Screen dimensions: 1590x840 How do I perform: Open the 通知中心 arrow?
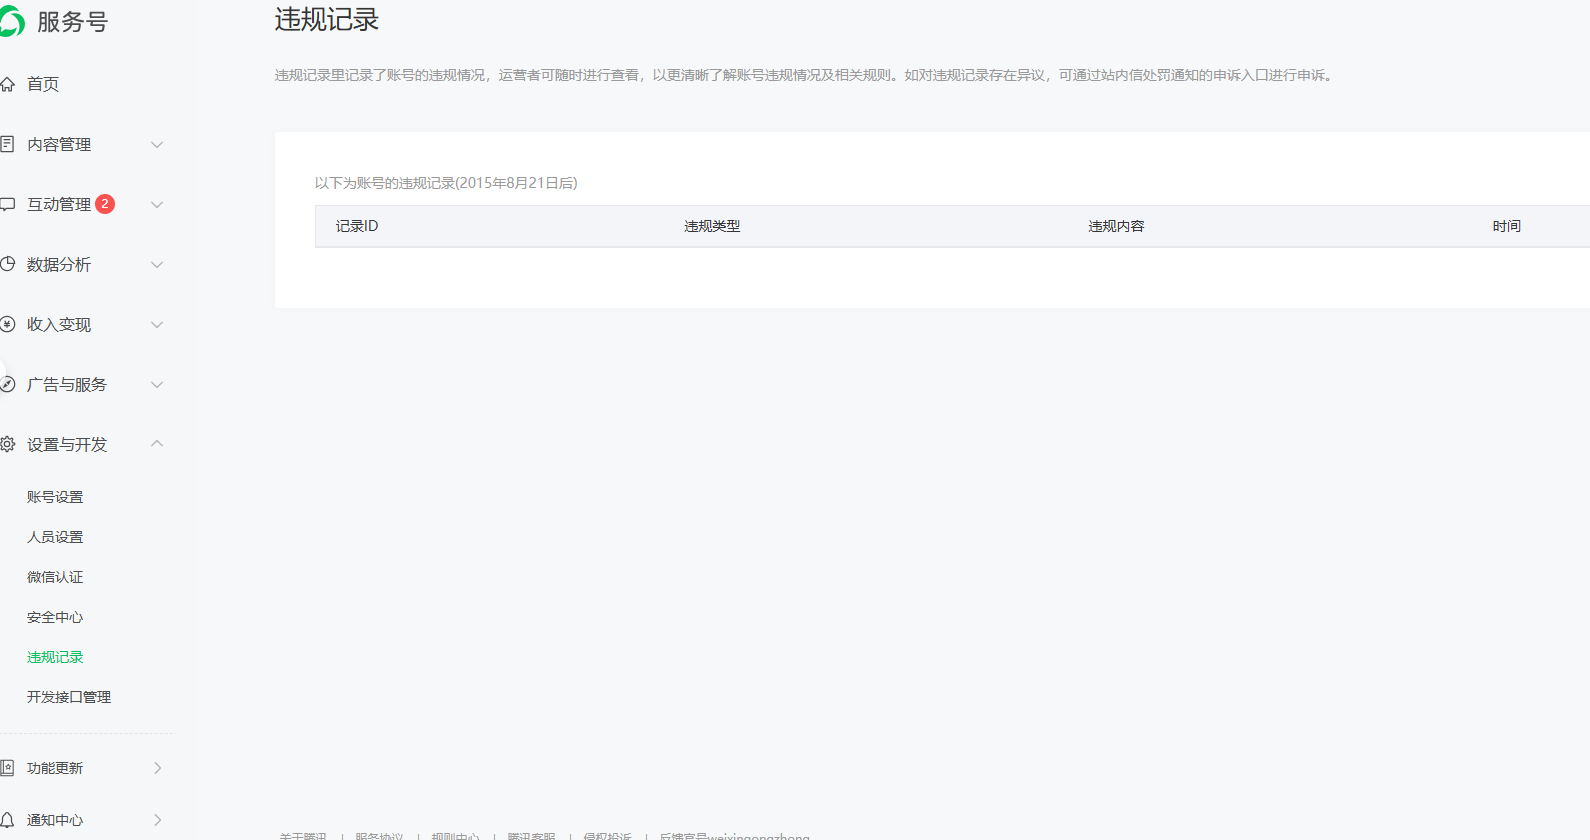pos(157,820)
